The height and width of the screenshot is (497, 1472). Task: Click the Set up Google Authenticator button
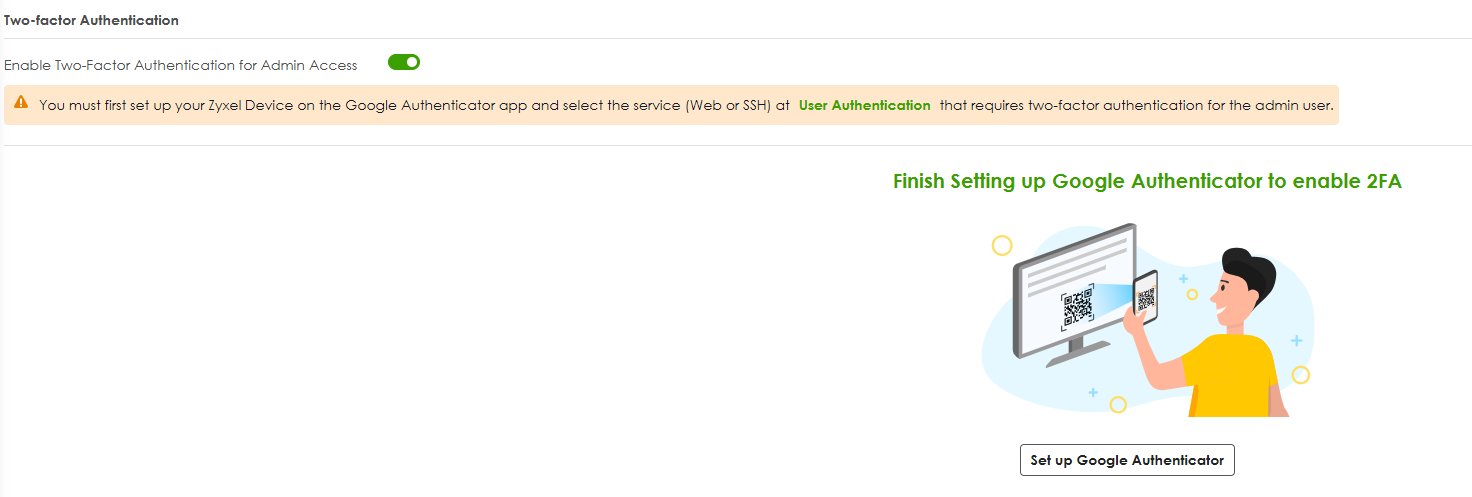[1127, 460]
